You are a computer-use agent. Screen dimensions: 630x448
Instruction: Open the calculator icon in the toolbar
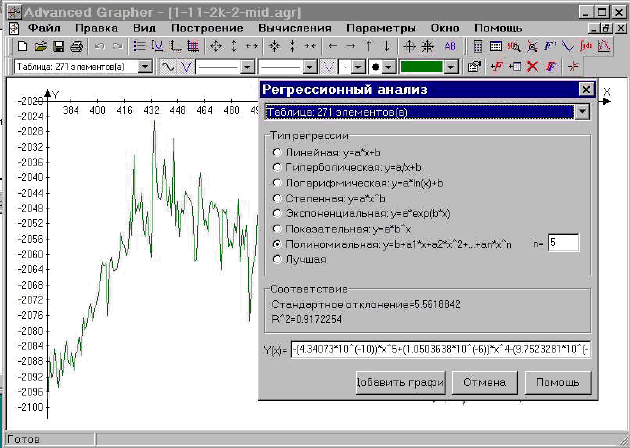click(478, 46)
